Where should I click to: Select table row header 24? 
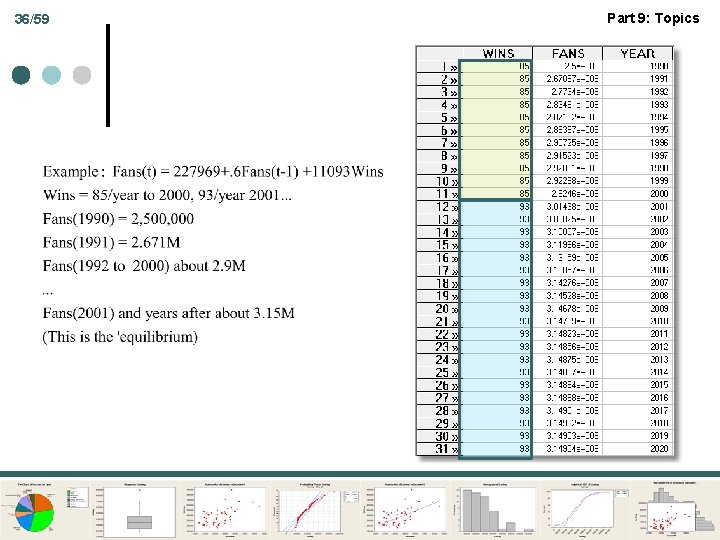point(438,360)
